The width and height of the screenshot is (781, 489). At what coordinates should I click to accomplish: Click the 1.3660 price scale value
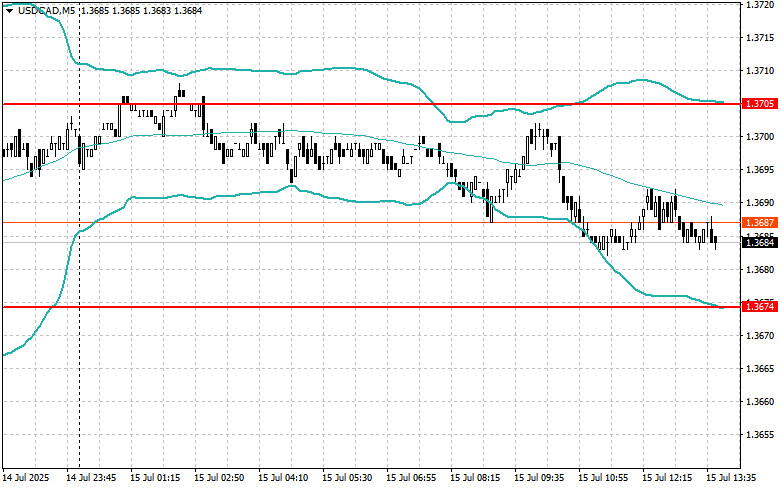[x=760, y=402]
